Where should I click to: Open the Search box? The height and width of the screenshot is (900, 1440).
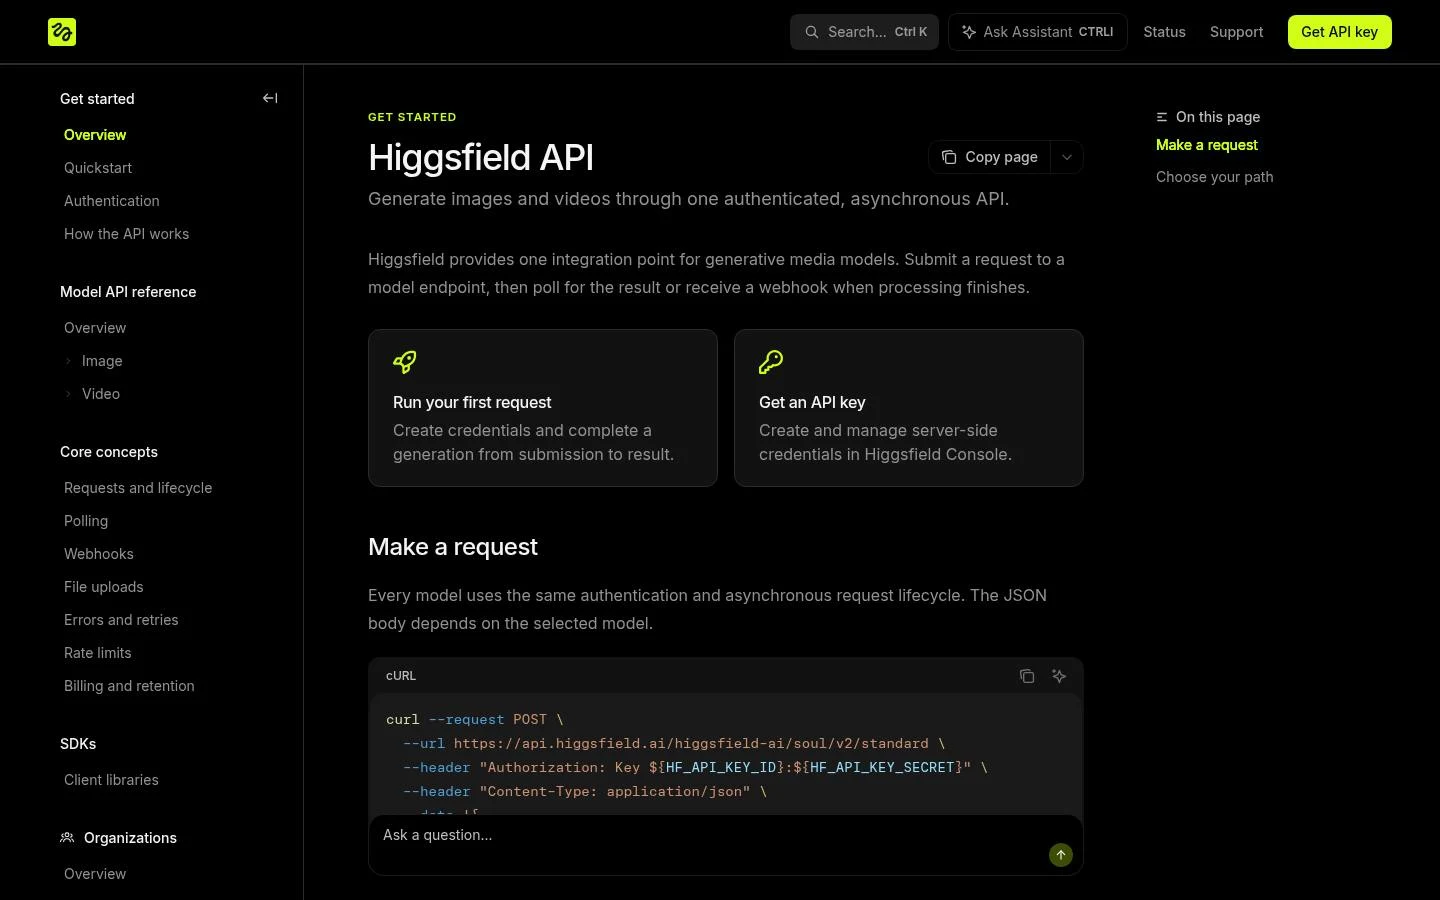click(x=864, y=32)
